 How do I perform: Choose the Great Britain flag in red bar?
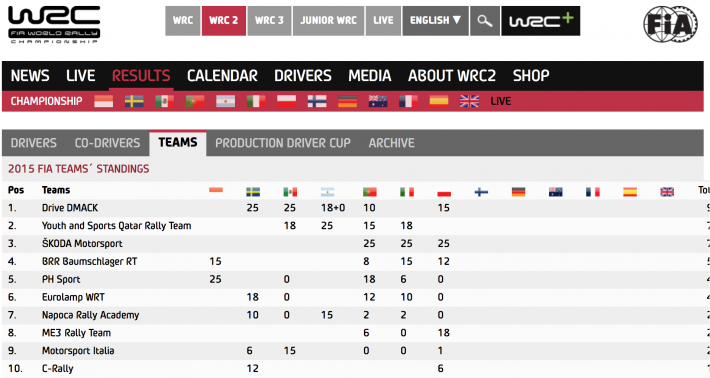tap(469, 101)
